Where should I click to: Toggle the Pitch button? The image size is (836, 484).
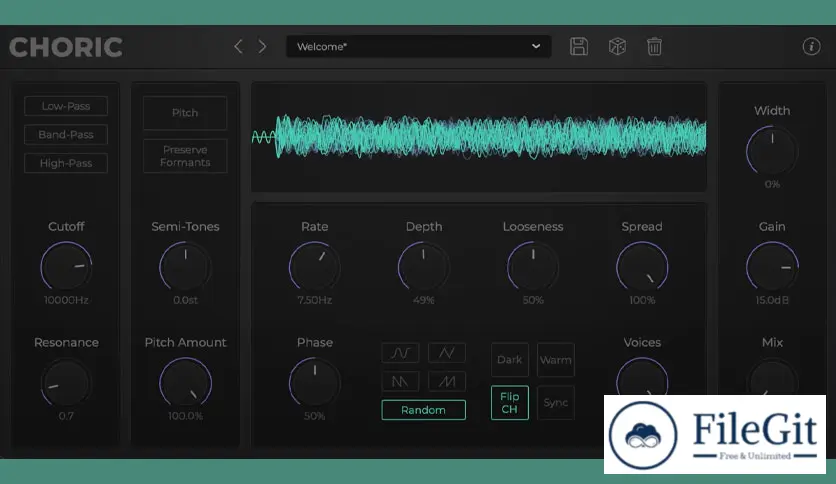[185, 113]
